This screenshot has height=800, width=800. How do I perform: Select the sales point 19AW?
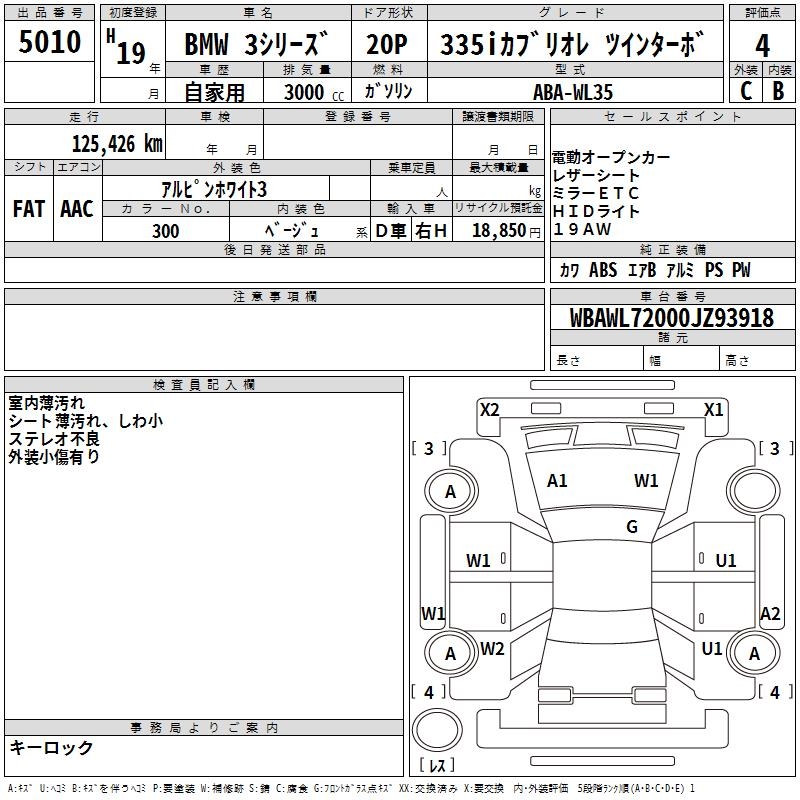click(x=582, y=229)
